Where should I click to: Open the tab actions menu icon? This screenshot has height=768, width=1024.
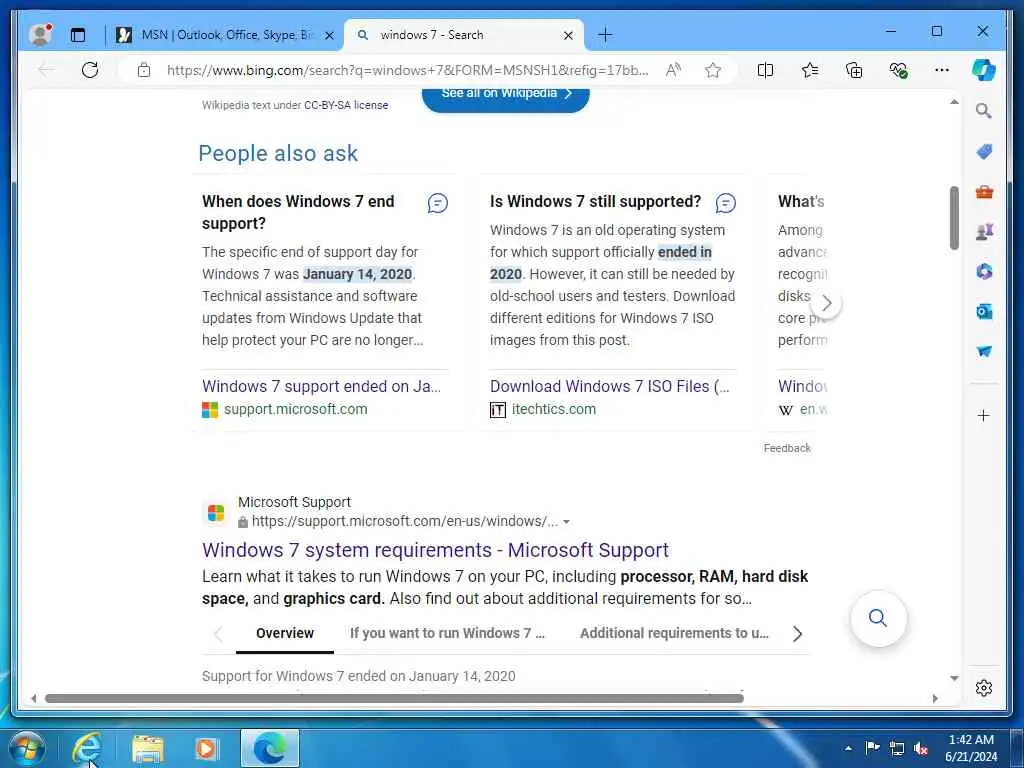78,35
